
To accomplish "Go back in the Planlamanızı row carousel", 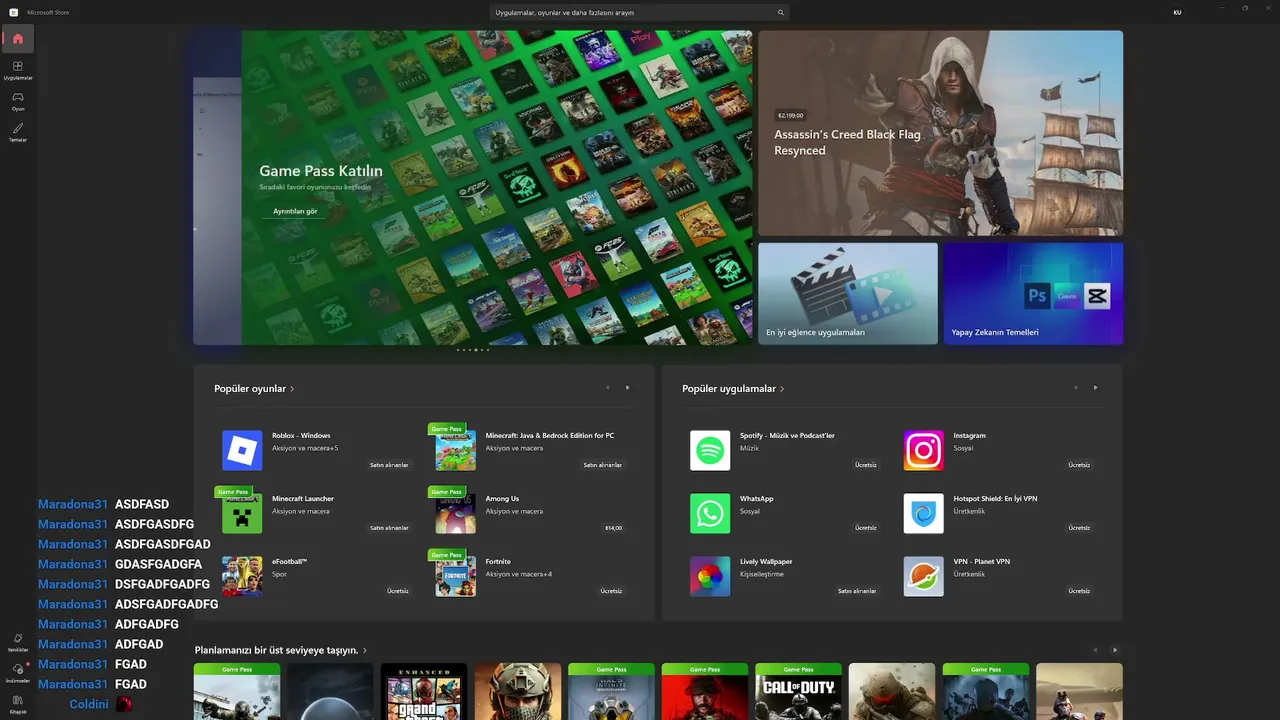I will [x=1095, y=650].
